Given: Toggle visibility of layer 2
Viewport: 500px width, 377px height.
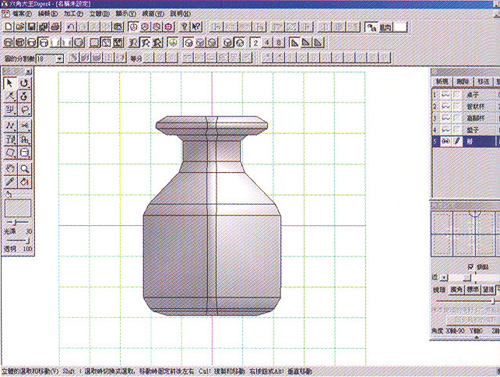Looking at the screenshot, I should click(446, 107).
